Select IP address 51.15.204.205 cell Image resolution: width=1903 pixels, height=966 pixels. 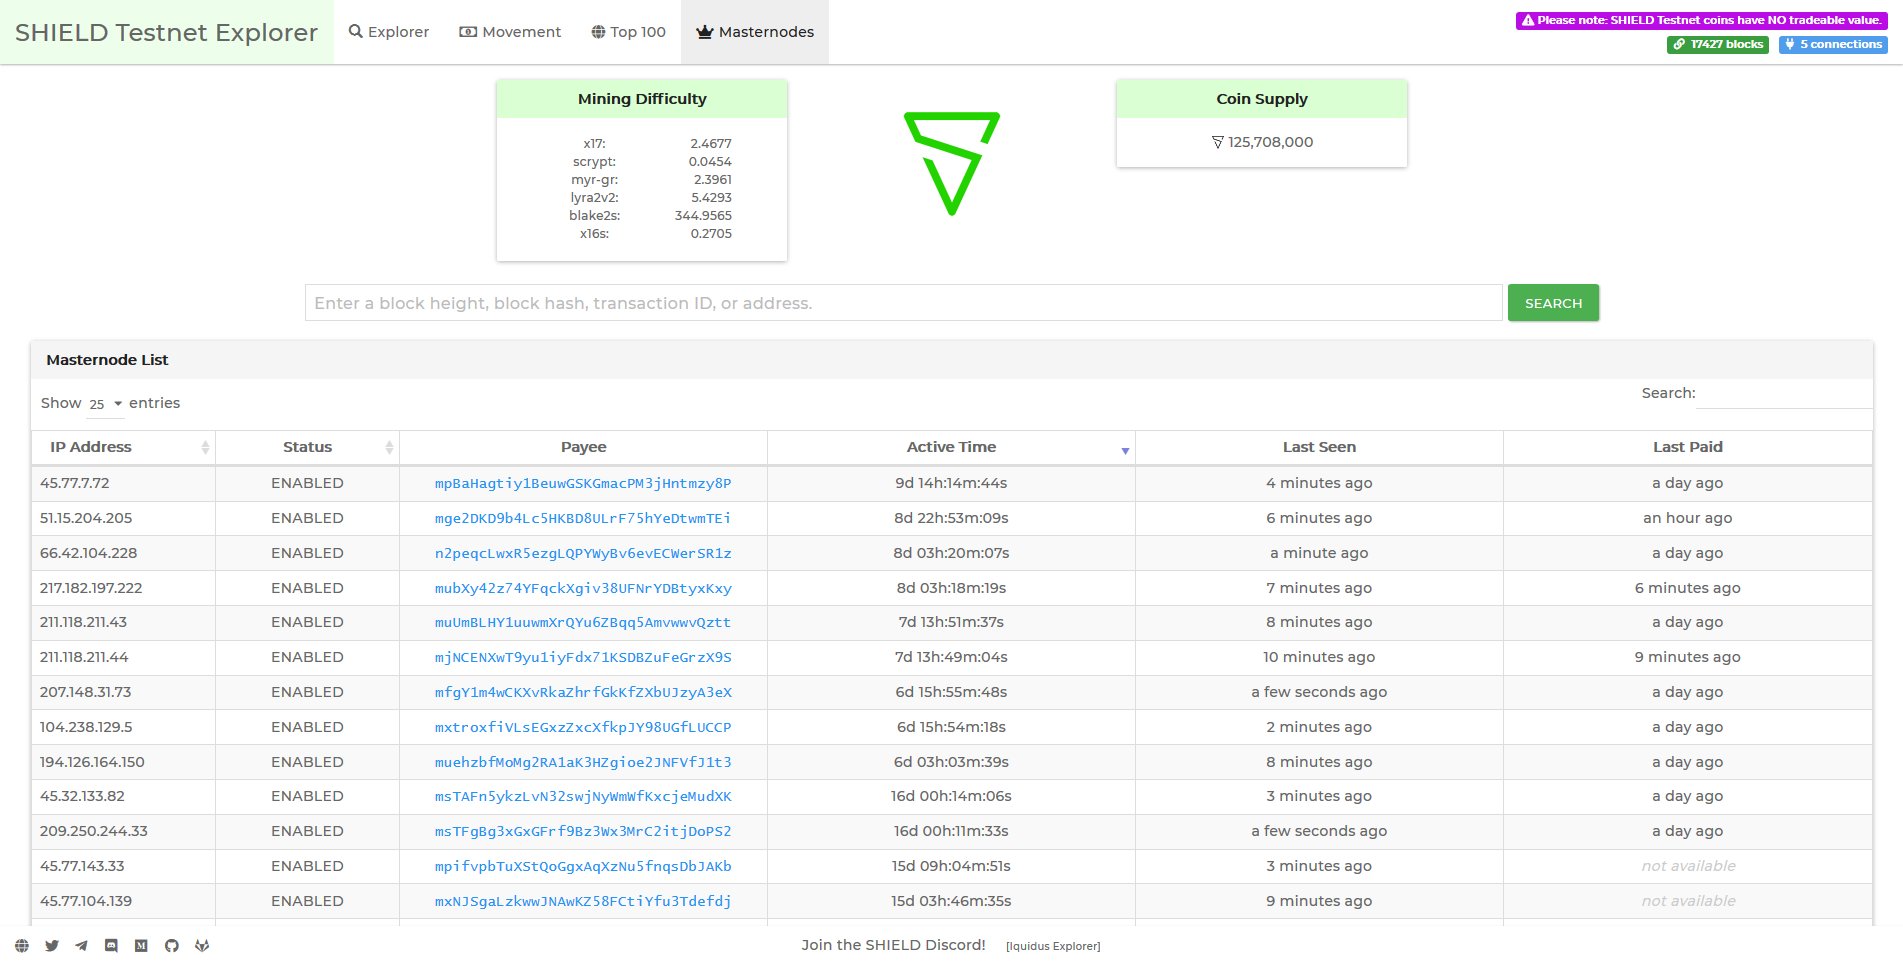[123, 518]
